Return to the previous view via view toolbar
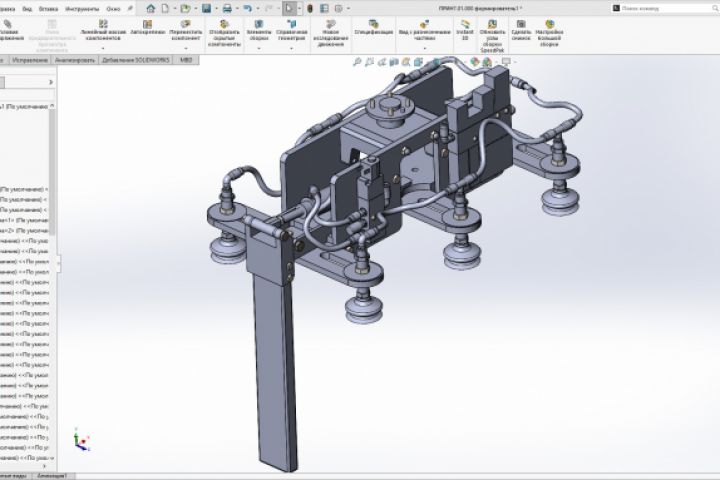Screen dimensions: 720x480 pos(382,62)
